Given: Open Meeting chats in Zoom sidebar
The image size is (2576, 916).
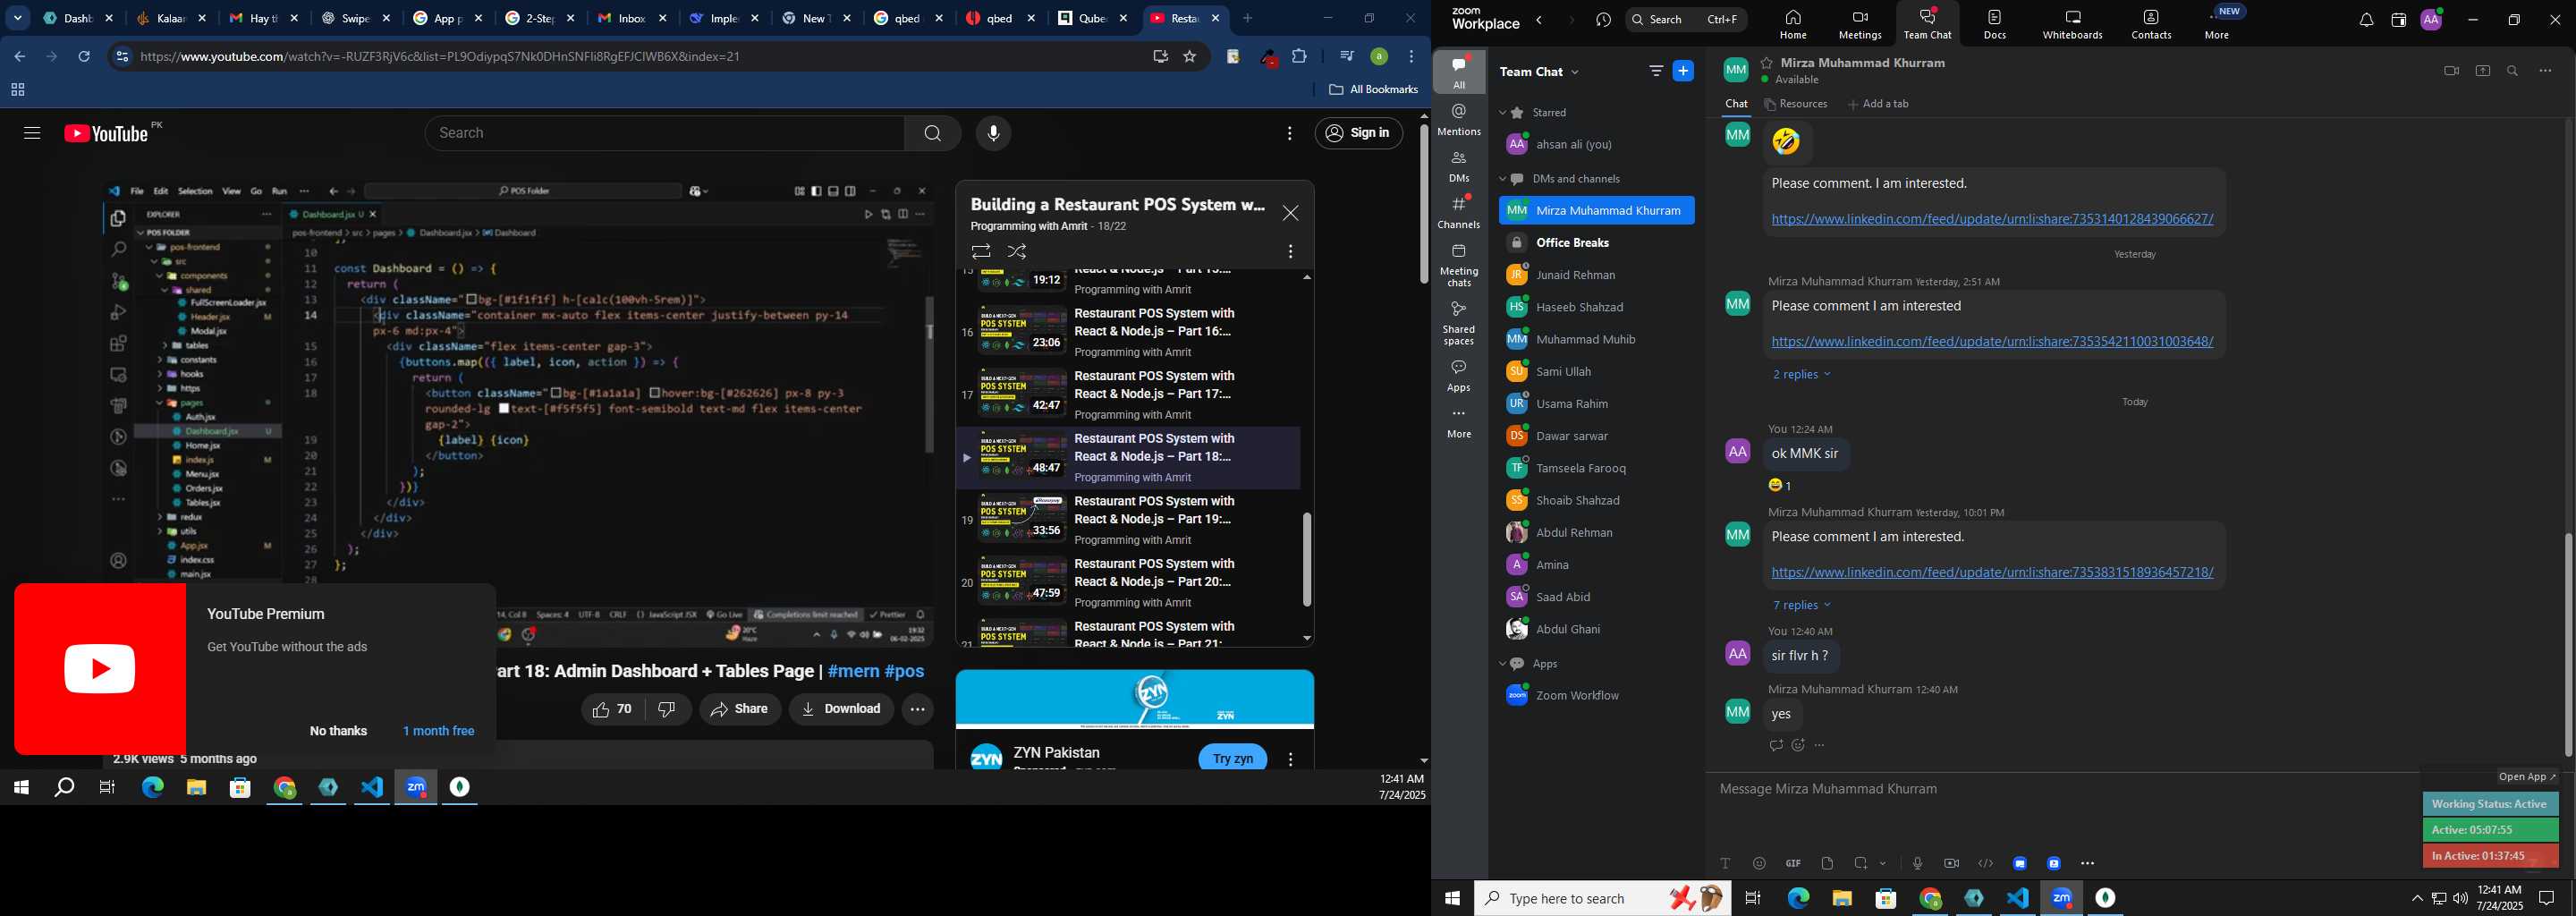Looking at the screenshot, I should point(1459,265).
